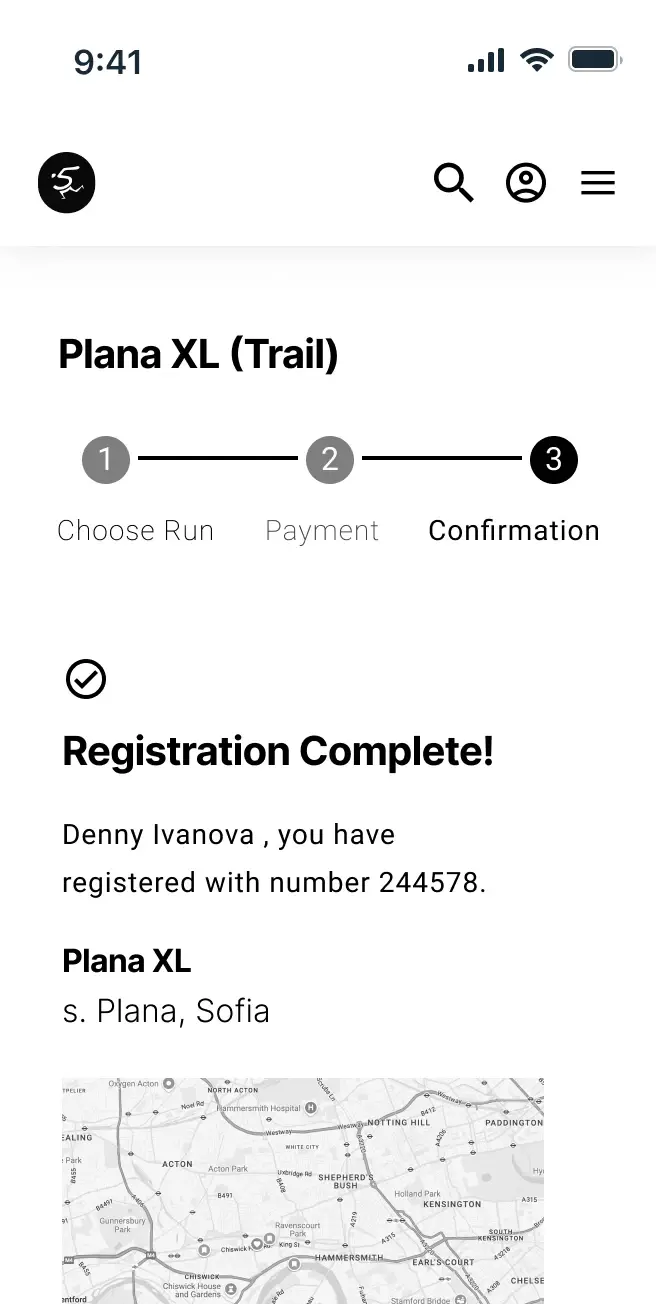The height and width of the screenshot is (1304, 656).
Task: Tap the 9:41 status bar clock
Action: pyautogui.click(x=108, y=62)
